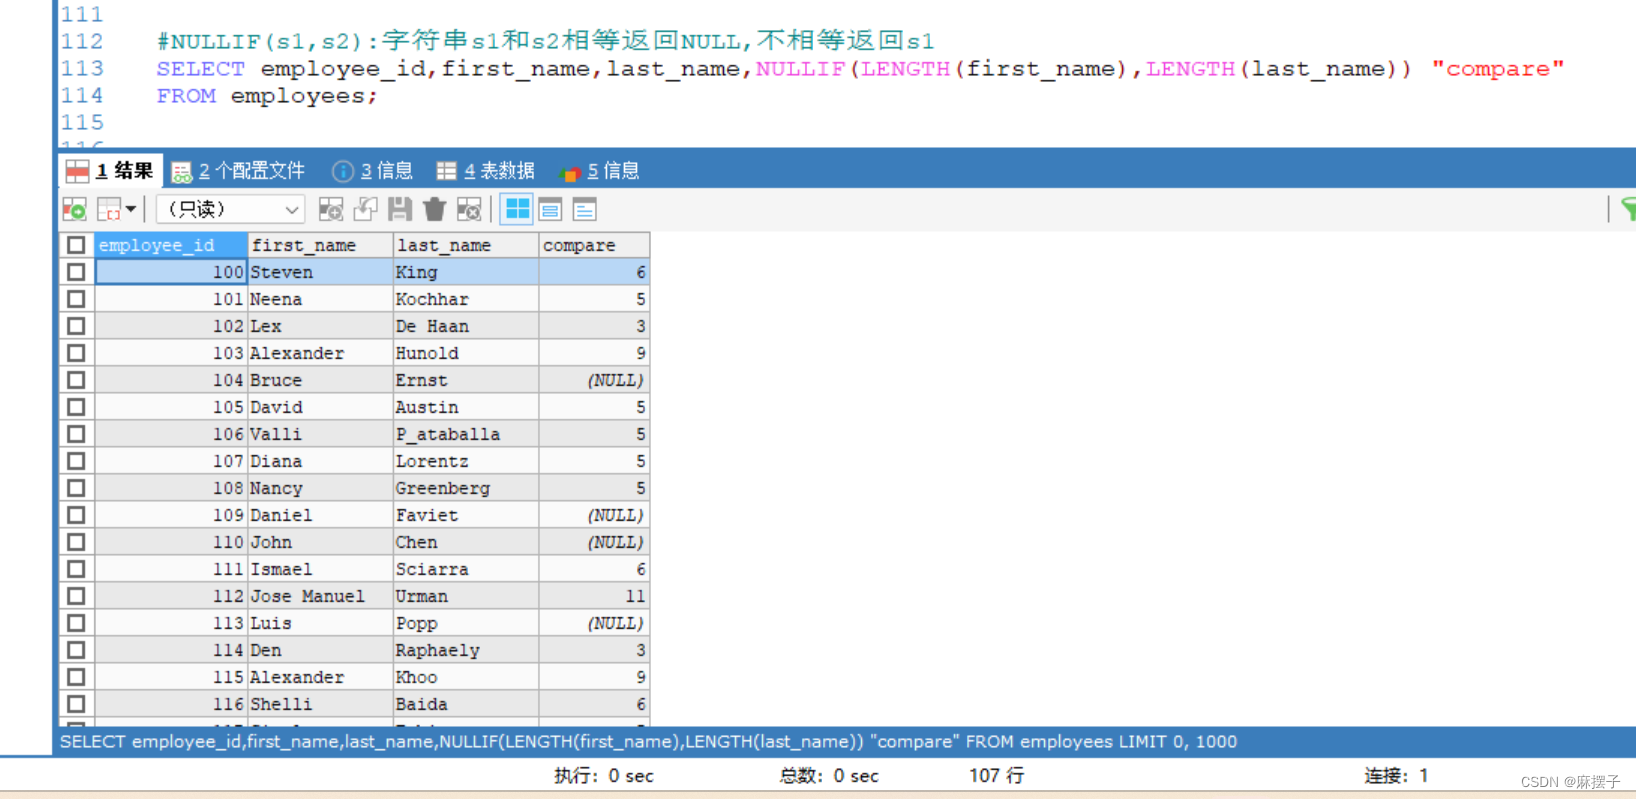Click the save changes floppy icon

[400, 209]
